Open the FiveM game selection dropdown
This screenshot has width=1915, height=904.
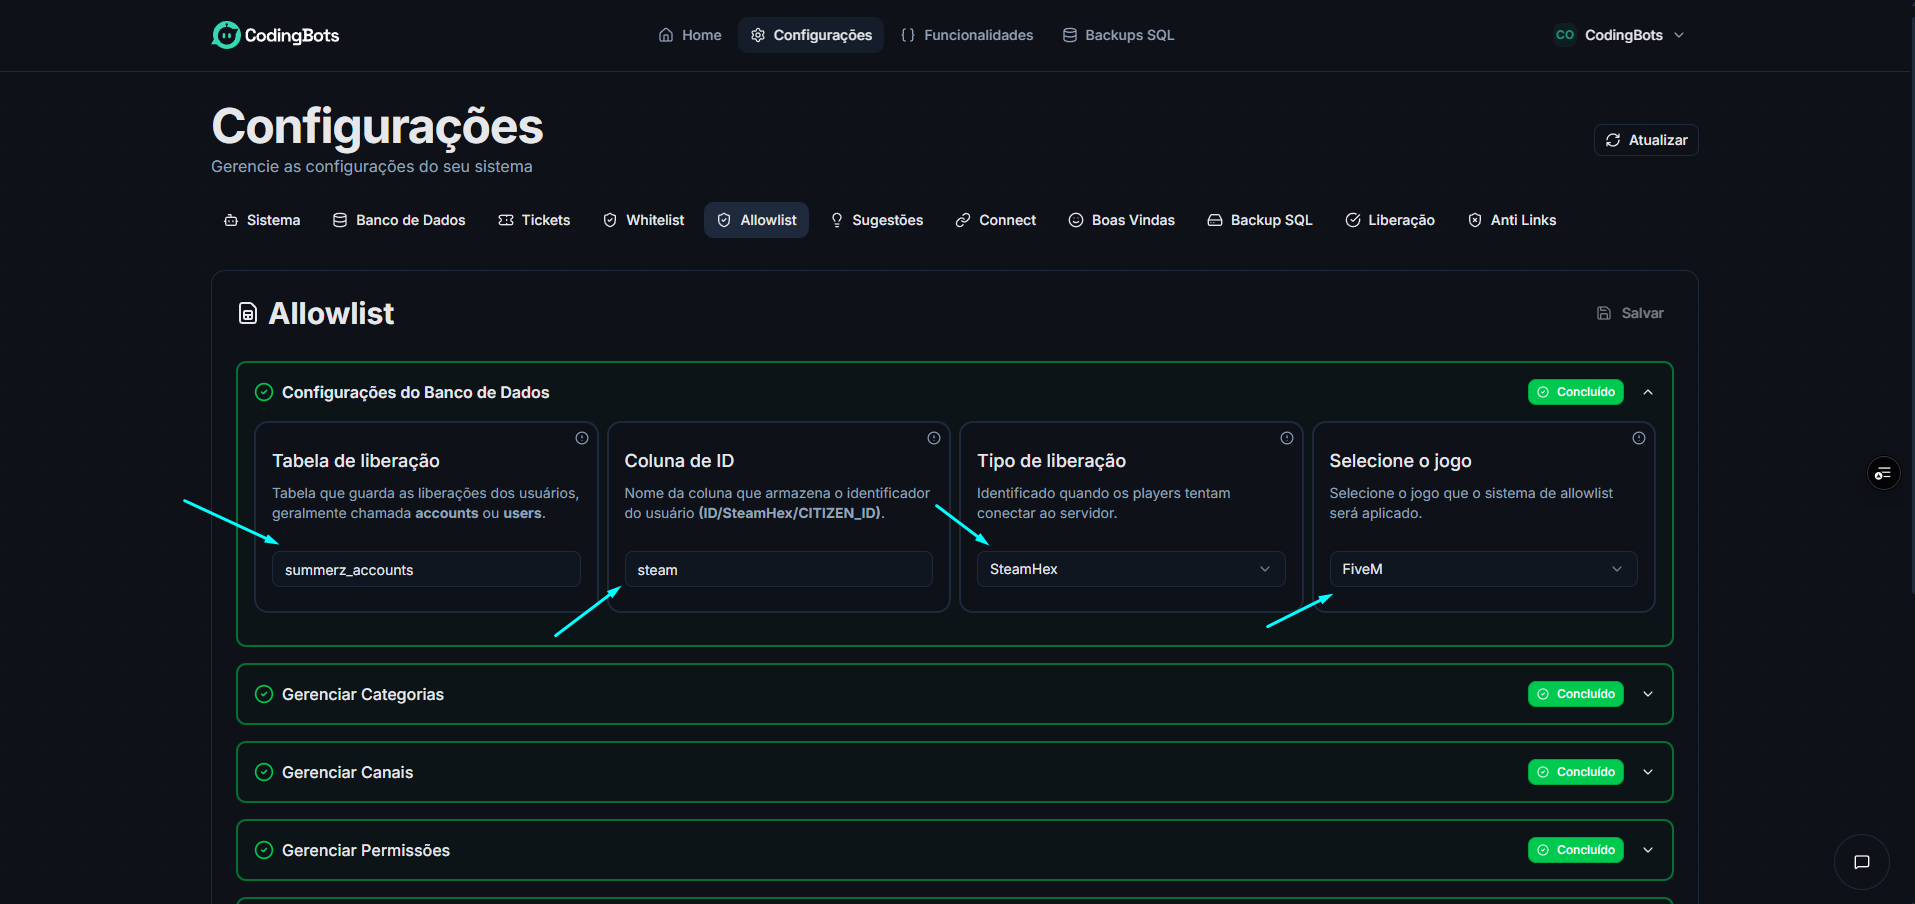pyautogui.click(x=1482, y=569)
